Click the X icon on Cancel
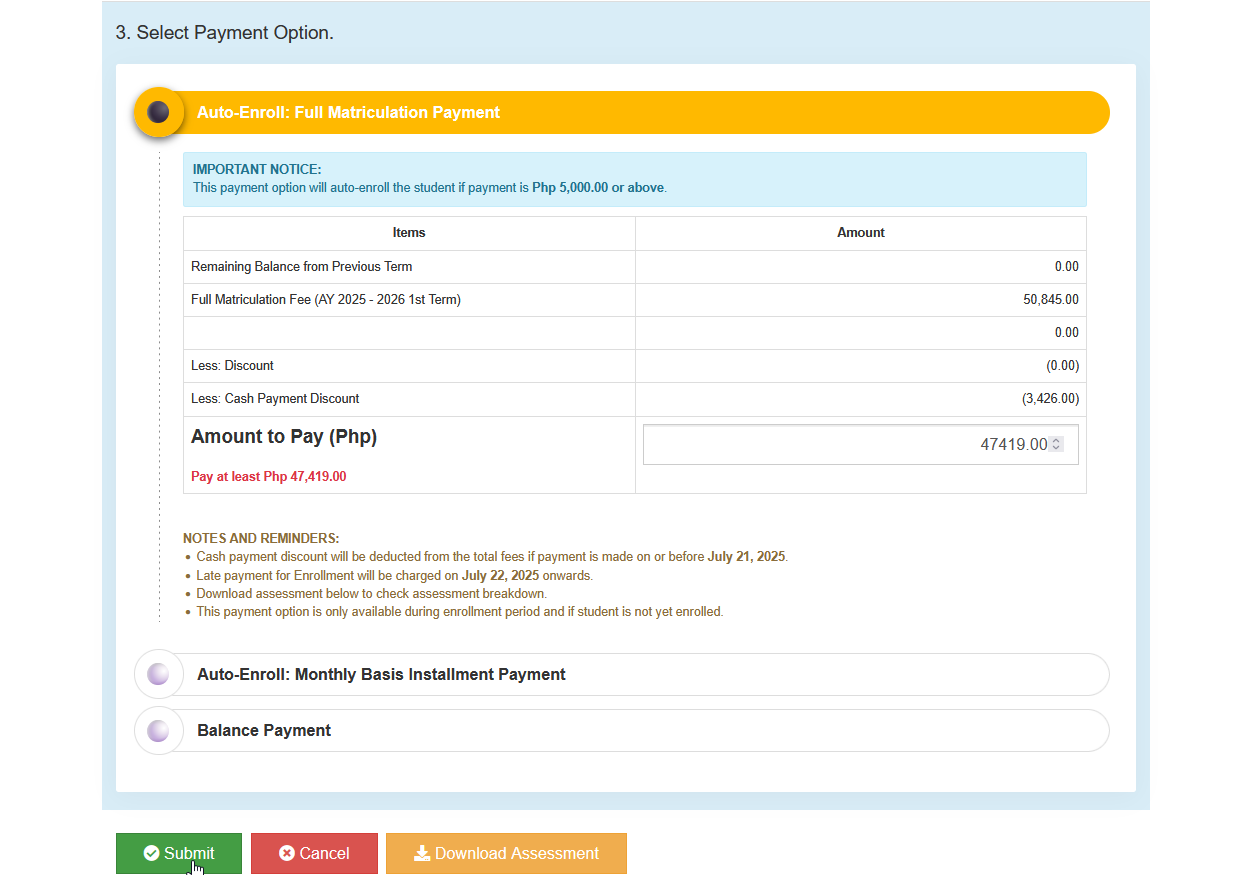The width and height of the screenshot is (1250, 875). click(287, 853)
